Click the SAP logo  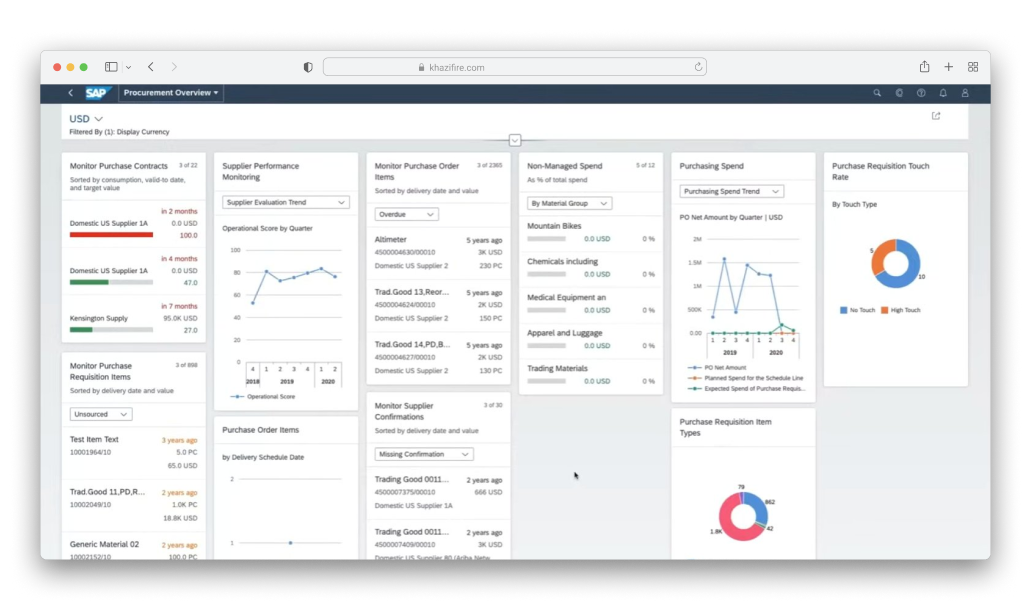click(96, 93)
